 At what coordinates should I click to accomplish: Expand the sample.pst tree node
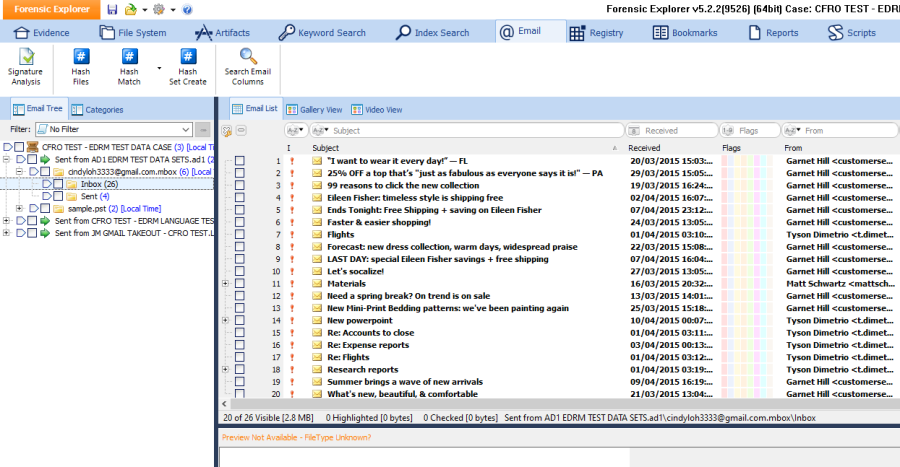point(20,208)
